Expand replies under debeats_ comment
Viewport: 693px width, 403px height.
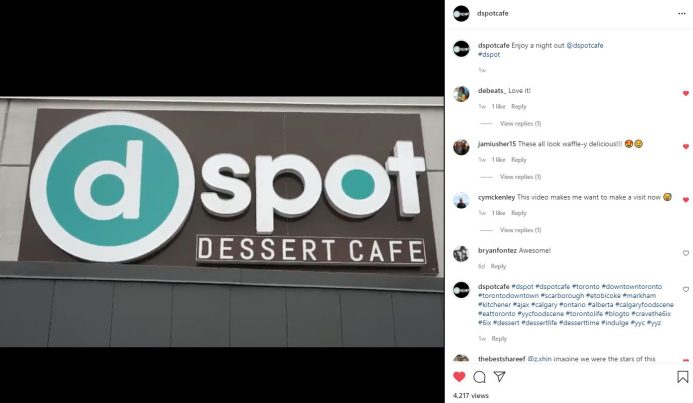[520, 124]
